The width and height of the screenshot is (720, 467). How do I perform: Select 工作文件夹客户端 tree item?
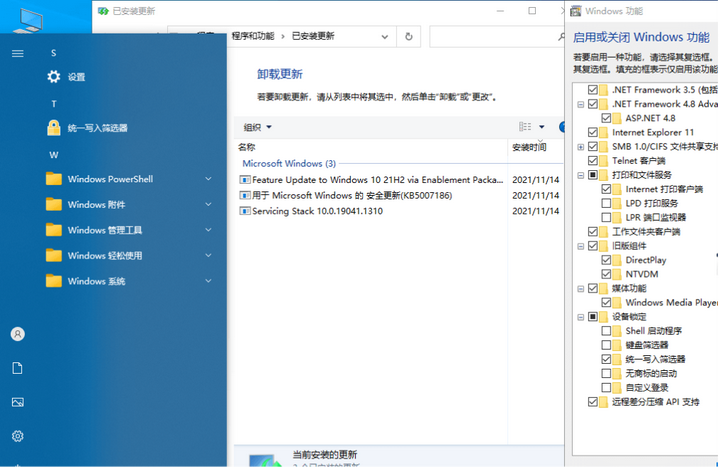pyautogui.click(x=646, y=231)
